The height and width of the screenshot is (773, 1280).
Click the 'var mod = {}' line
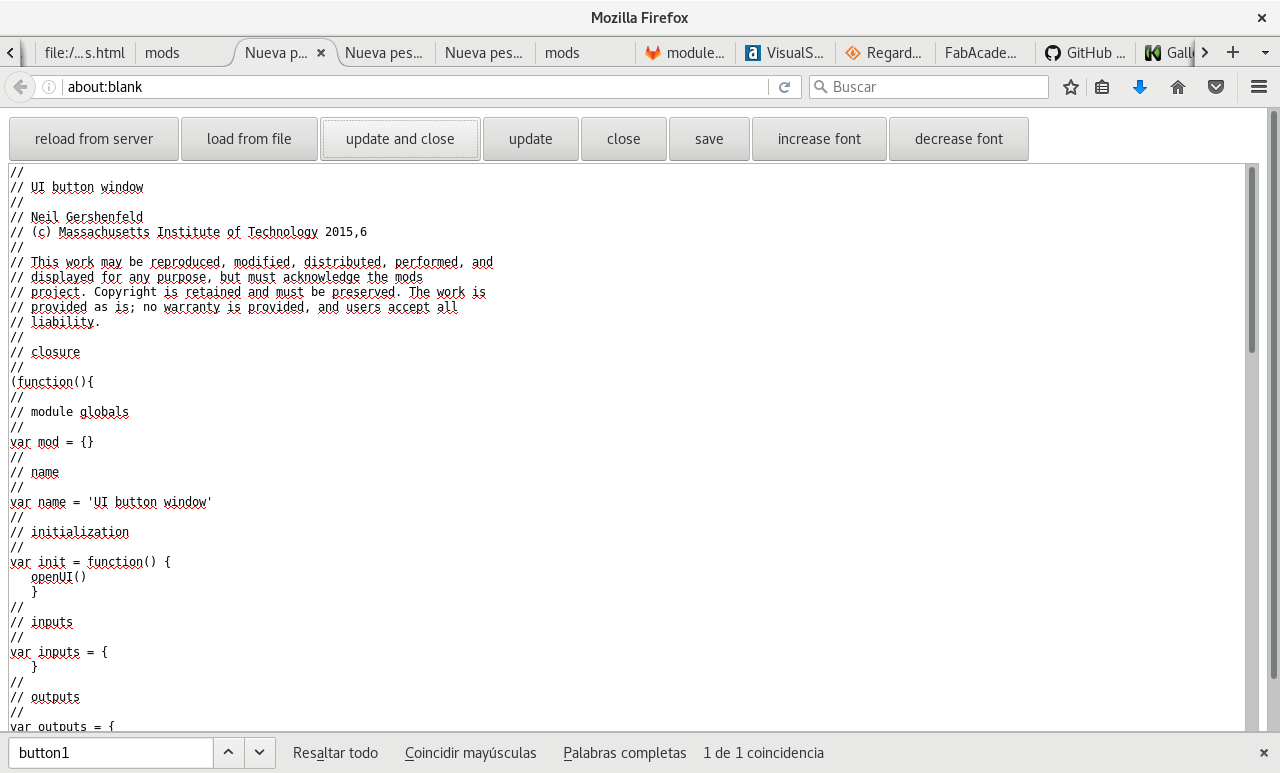(52, 442)
